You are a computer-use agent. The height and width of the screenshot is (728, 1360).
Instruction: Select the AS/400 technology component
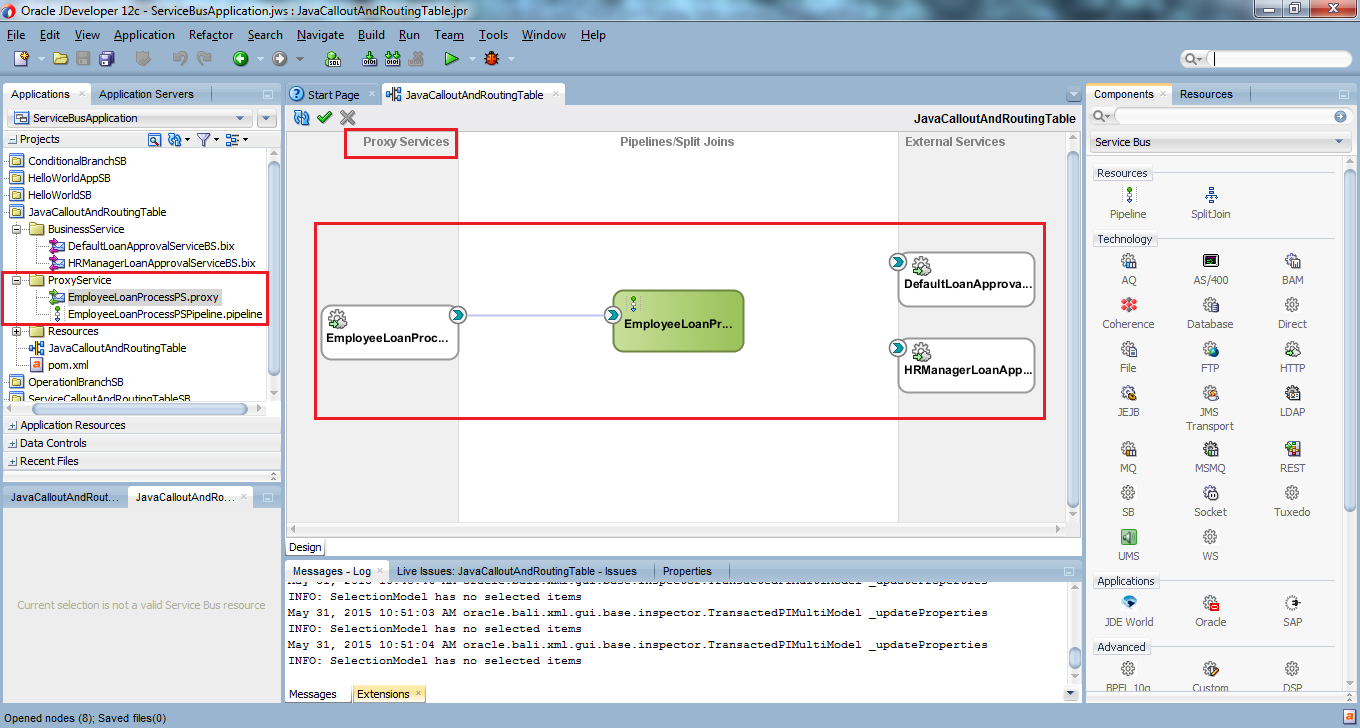coord(1210,269)
